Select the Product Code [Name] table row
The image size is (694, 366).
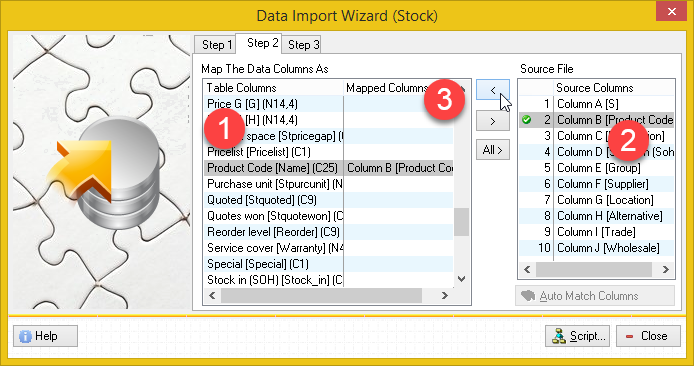pos(328,168)
